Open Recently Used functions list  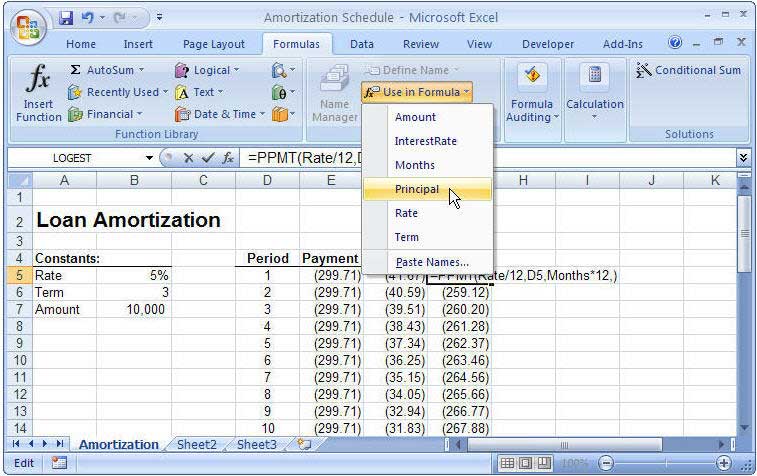(118, 92)
